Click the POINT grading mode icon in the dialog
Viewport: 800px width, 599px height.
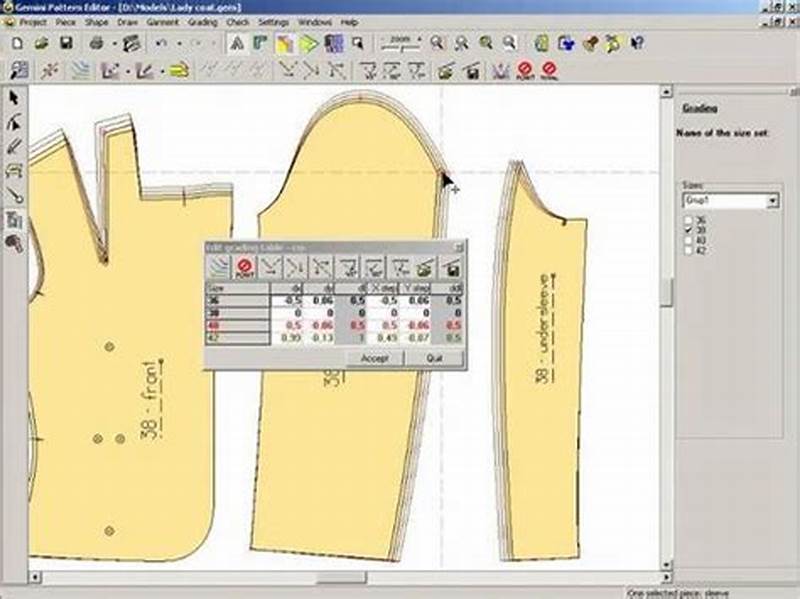246,269
